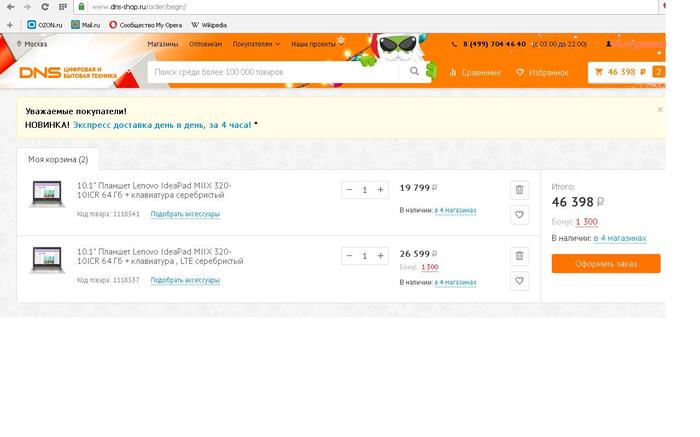Close the Уважаемые покупатели notice
700x437 pixels.
[660, 109]
